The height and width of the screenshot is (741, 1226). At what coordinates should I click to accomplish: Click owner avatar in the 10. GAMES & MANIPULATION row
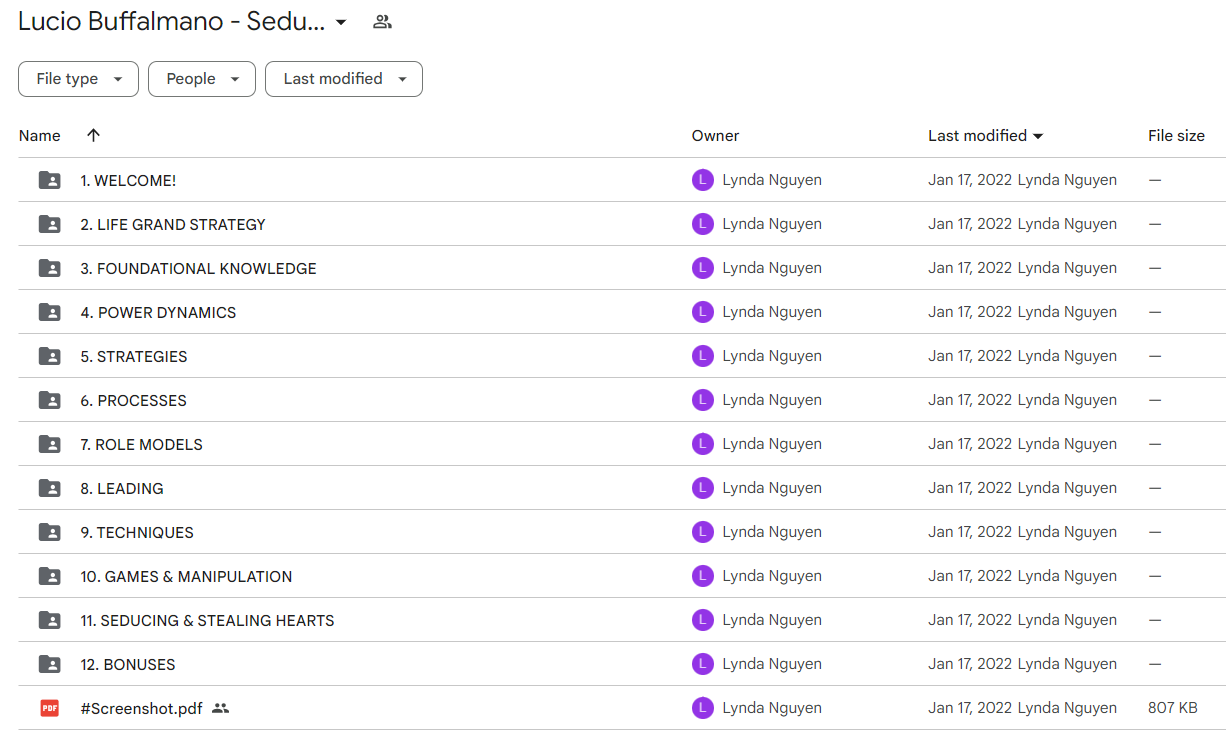pos(703,576)
